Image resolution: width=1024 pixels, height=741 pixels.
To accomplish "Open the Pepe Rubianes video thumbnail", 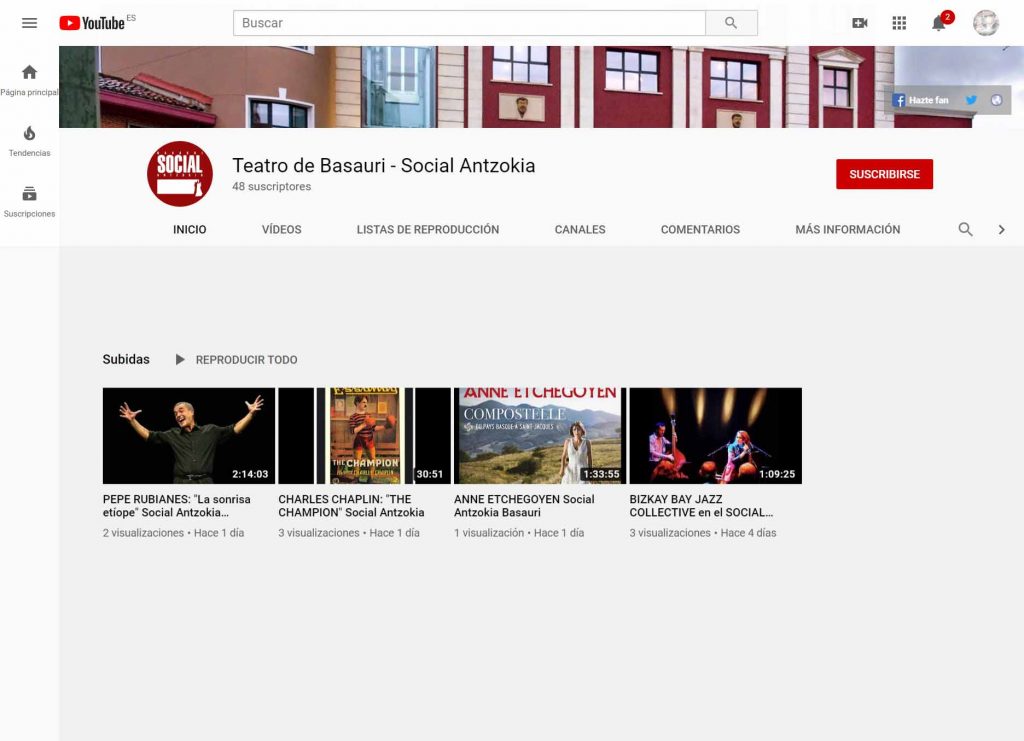I will click(189, 436).
